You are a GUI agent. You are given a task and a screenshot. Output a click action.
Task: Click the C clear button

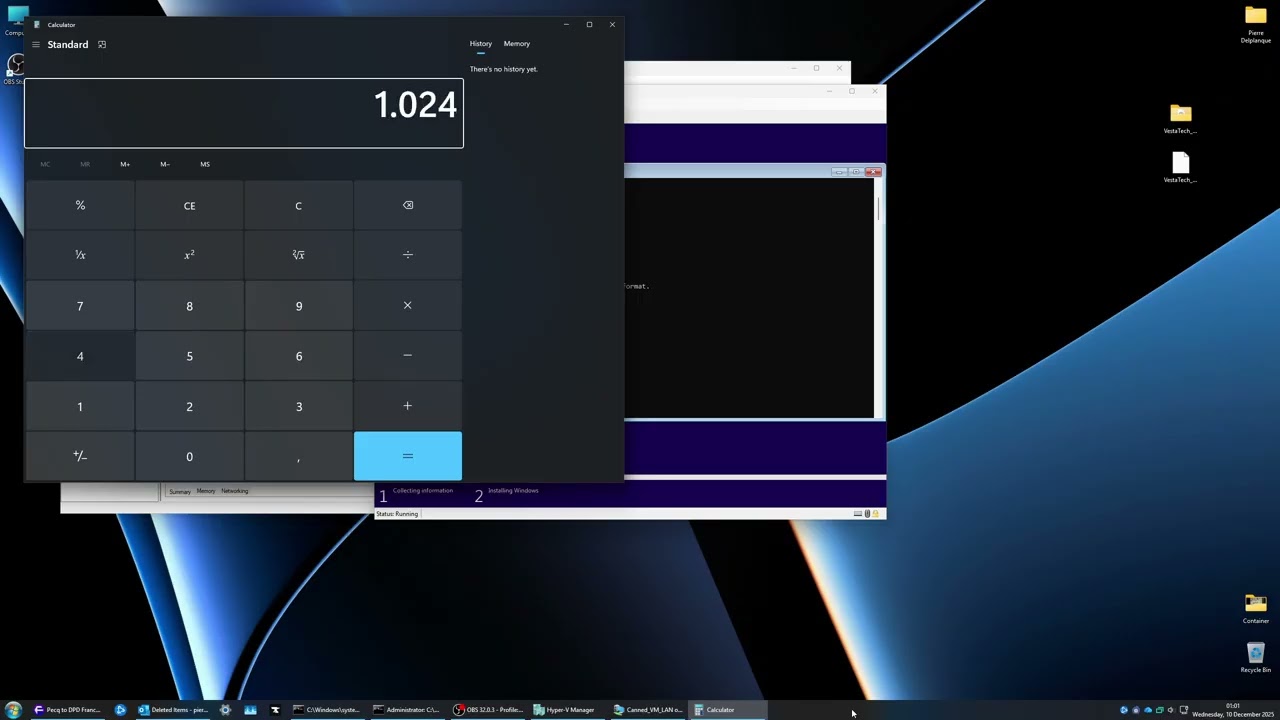(x=298, y=205)
